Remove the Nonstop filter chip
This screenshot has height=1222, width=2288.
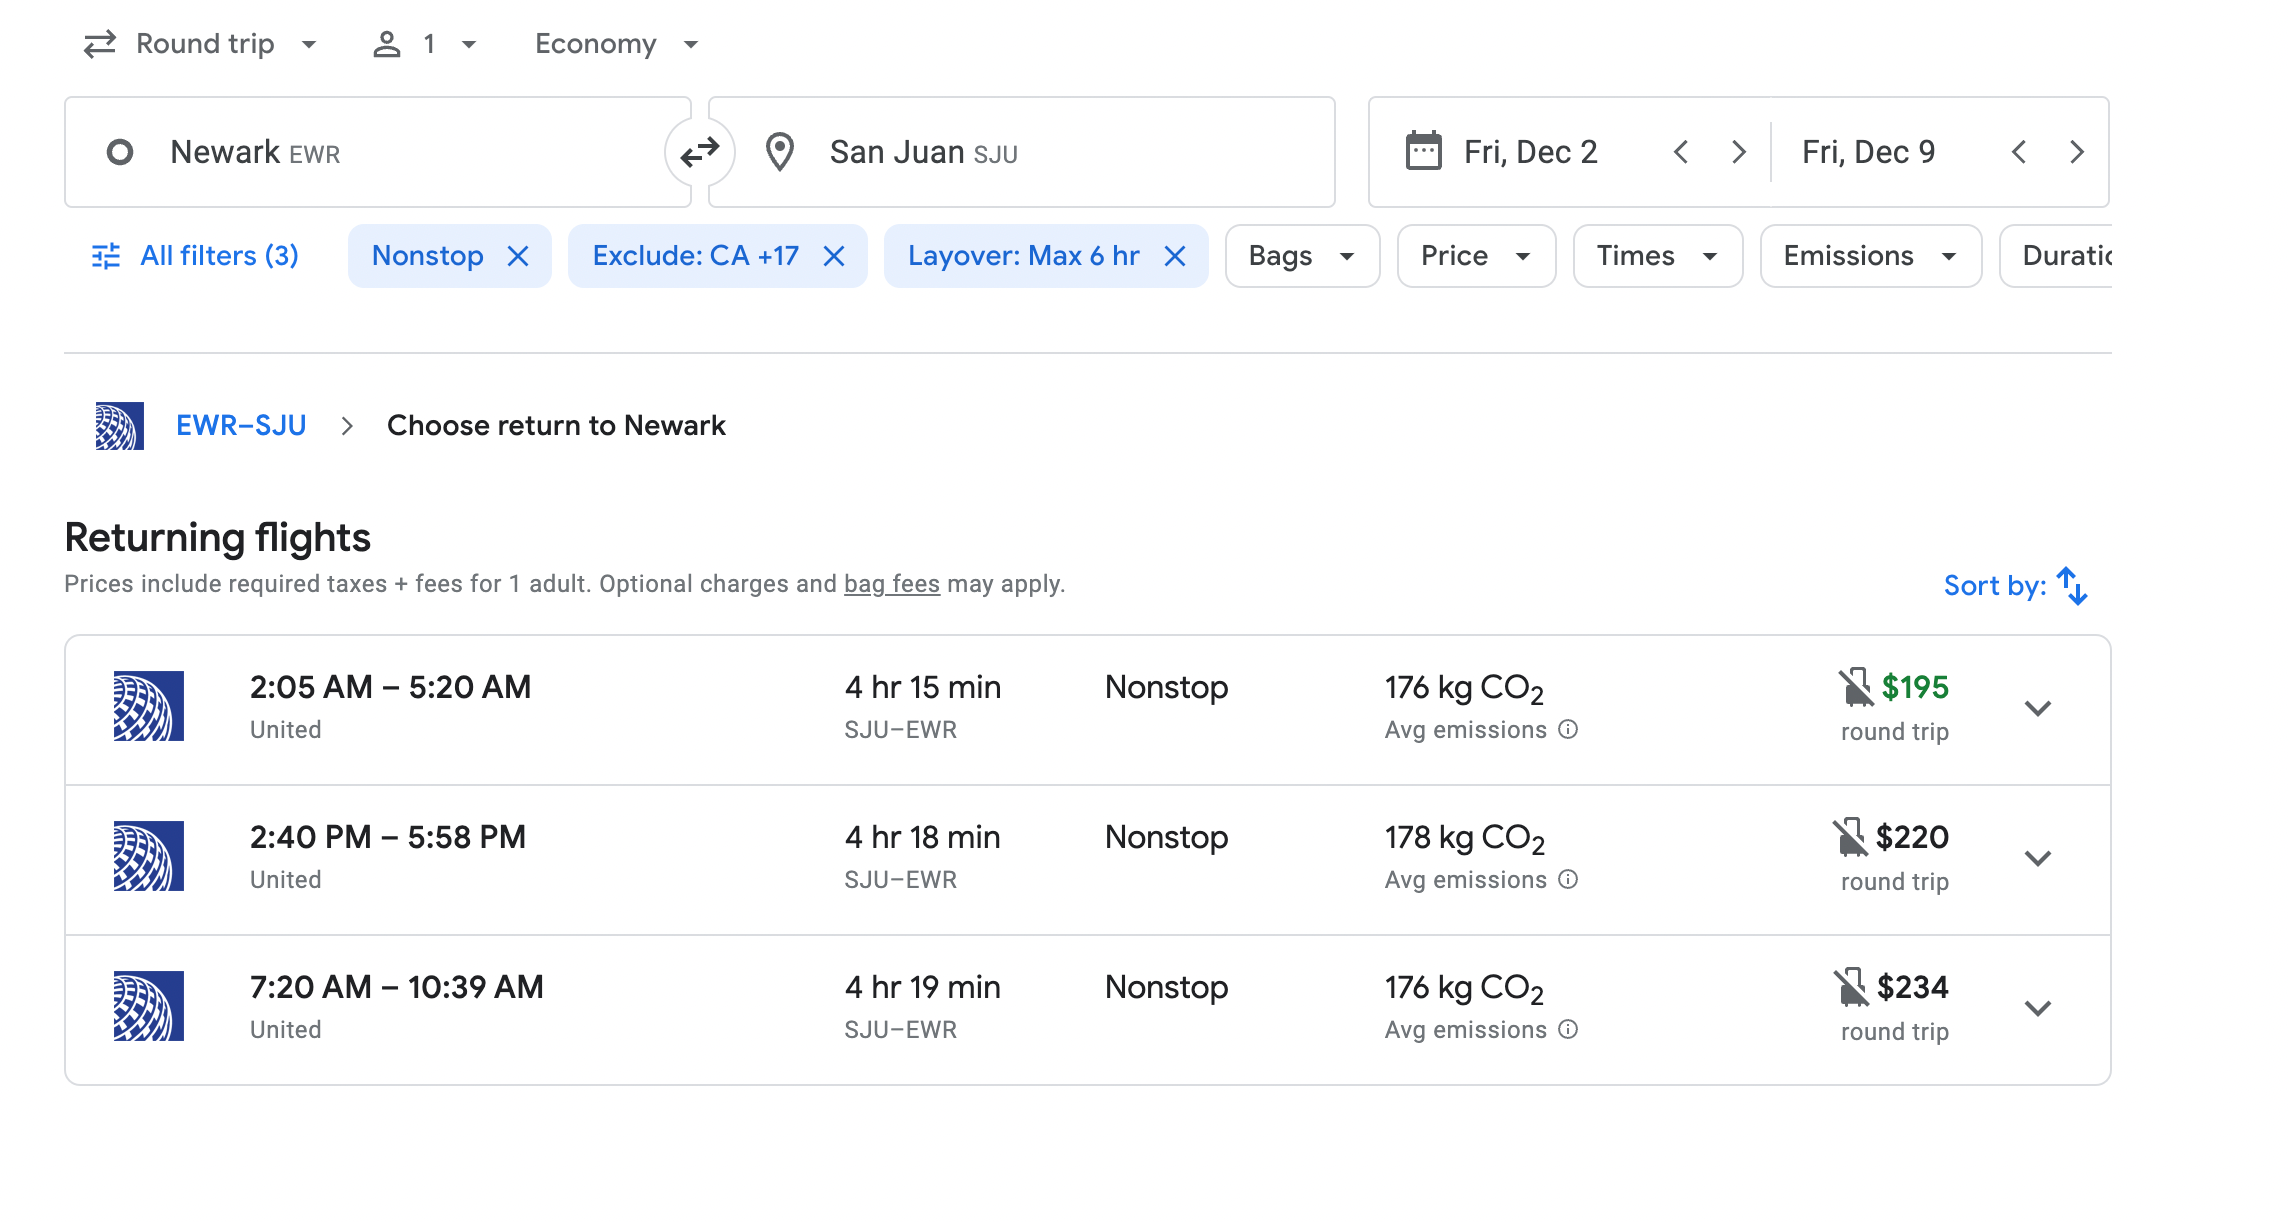click(518, 256)
